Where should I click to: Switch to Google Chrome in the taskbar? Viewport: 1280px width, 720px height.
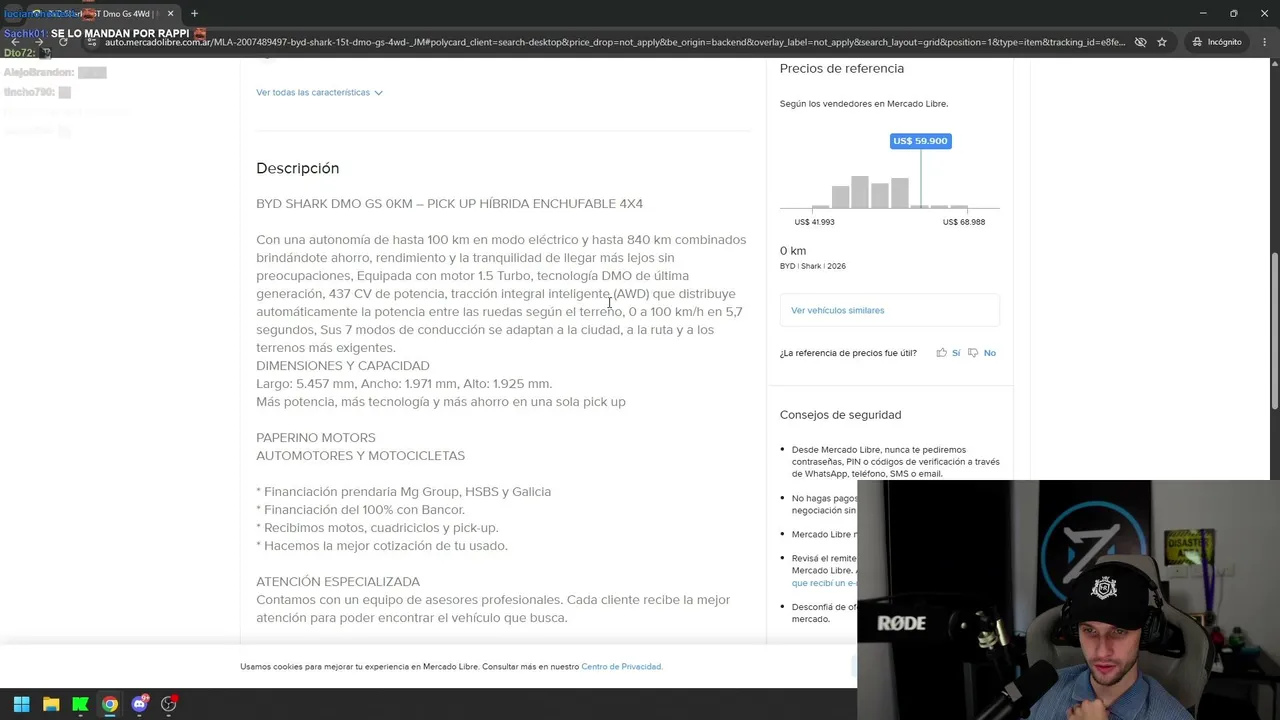pos(110,704)
